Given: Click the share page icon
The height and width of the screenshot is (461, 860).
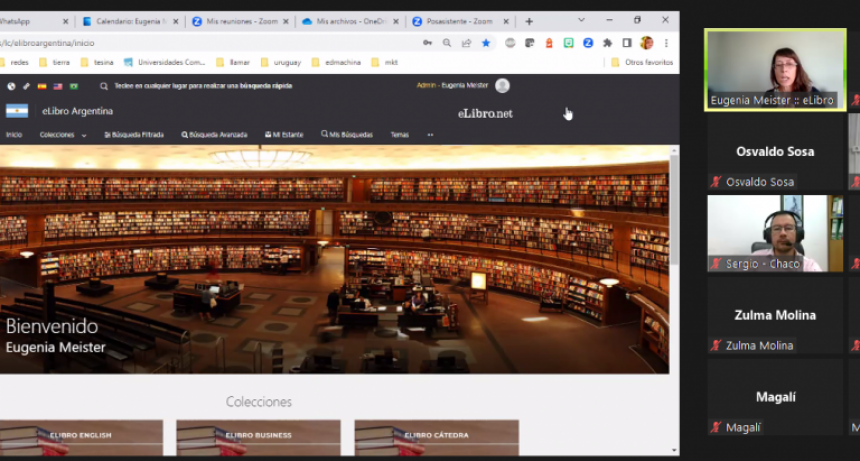Looking at the screenshot, I should point(466,43).
